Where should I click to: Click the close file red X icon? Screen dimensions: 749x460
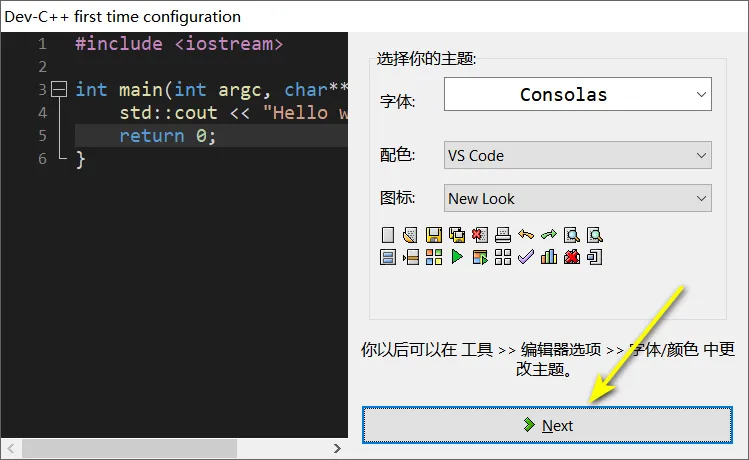[479, 236]
